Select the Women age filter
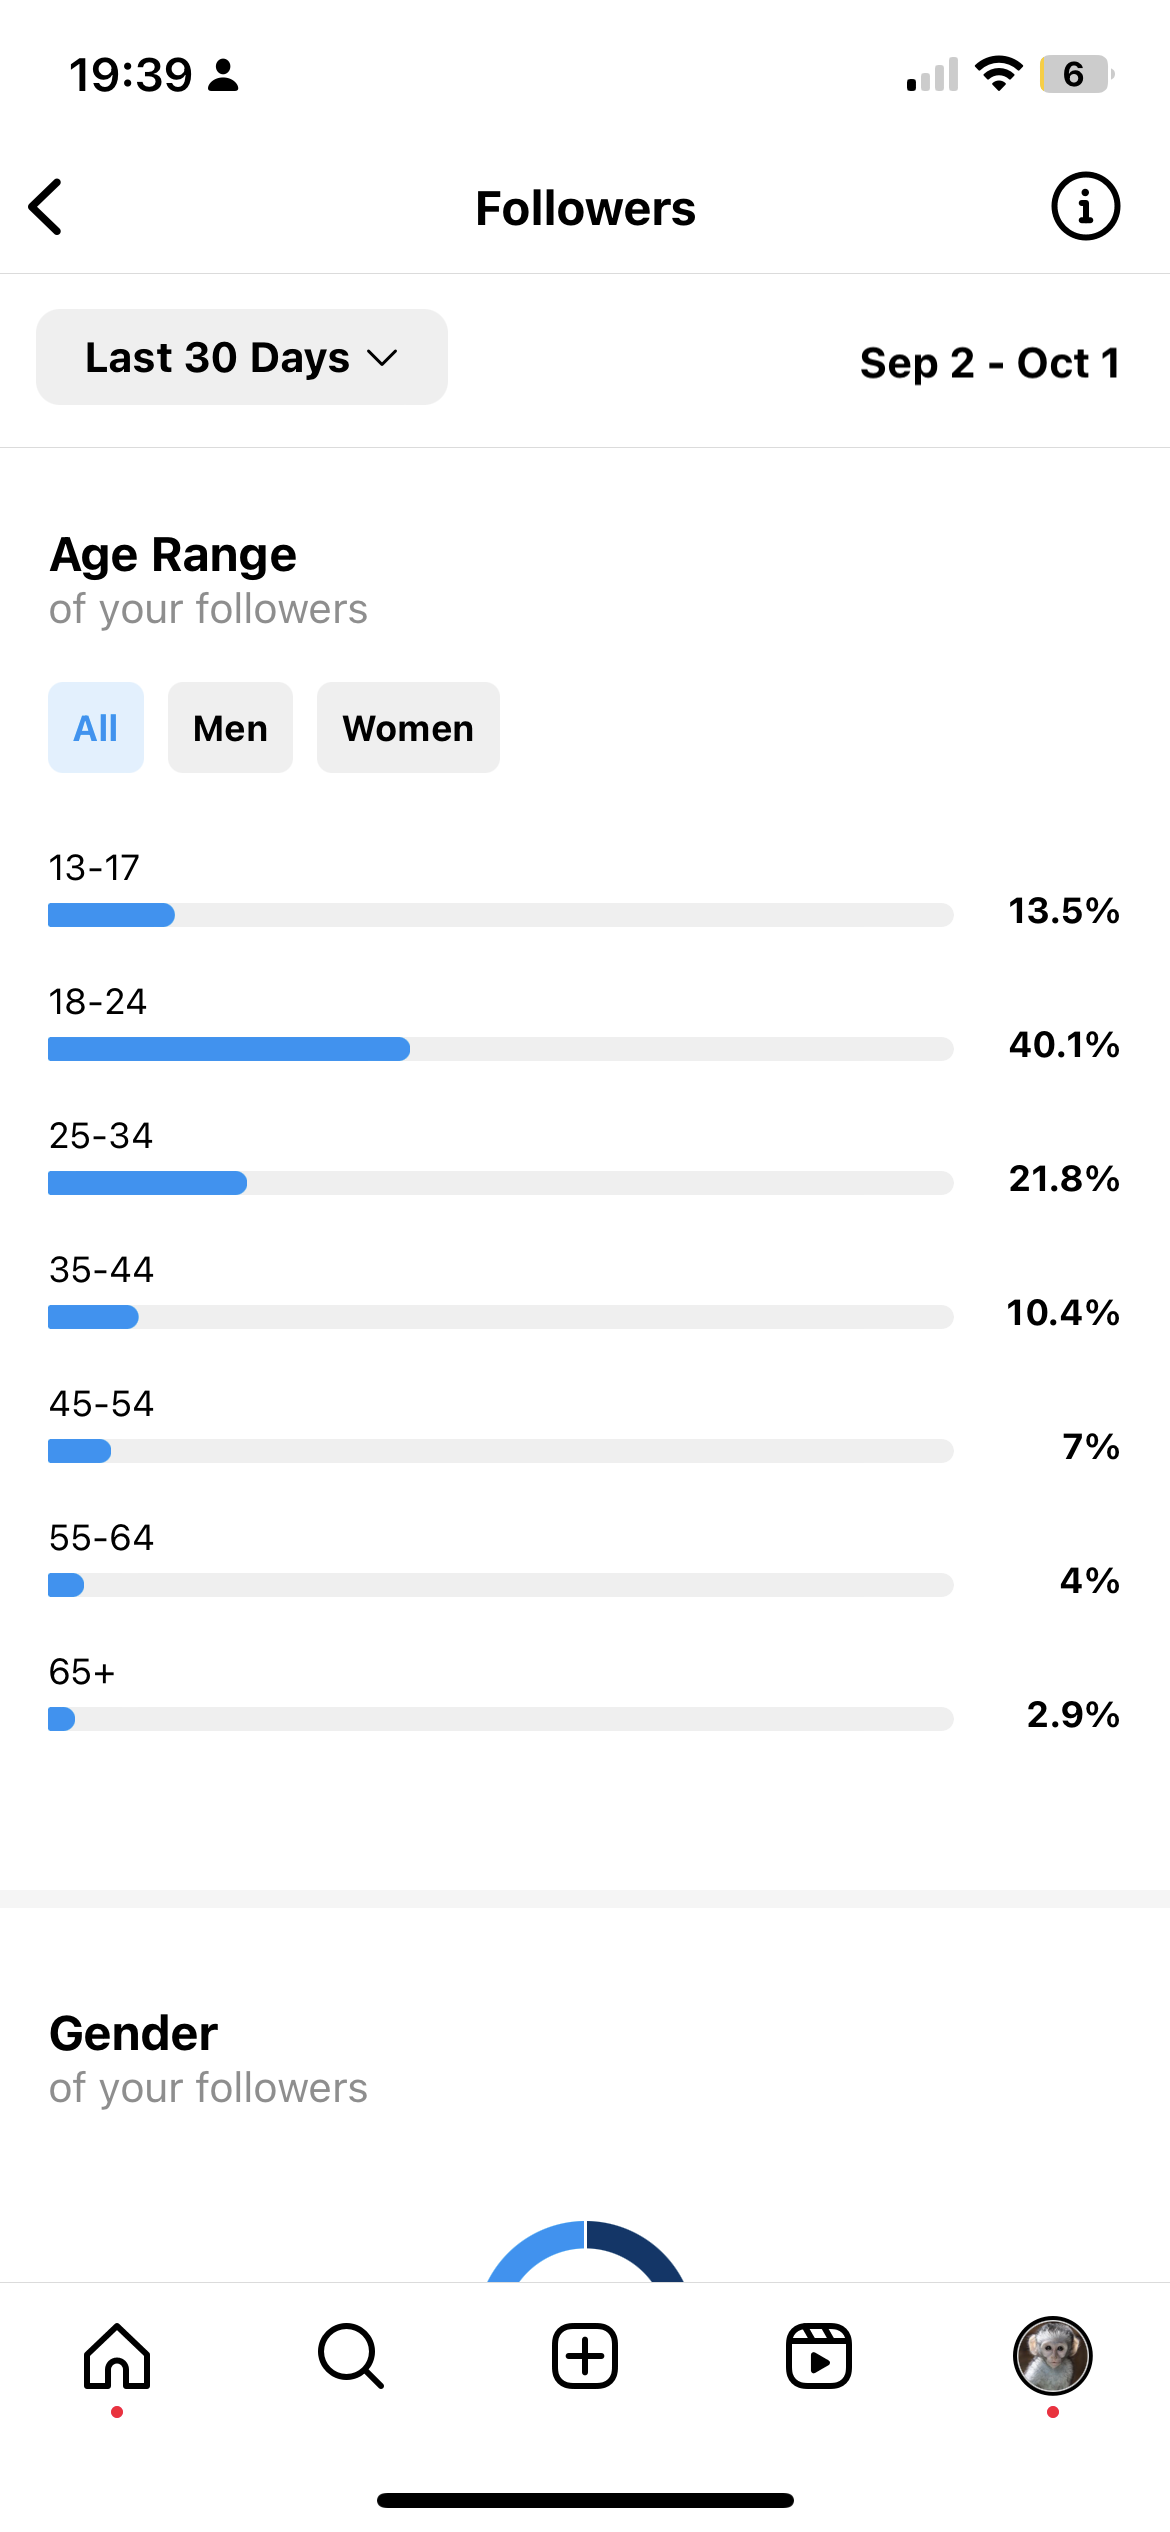Screen dimensions: 1170x2532 [408, 728]
